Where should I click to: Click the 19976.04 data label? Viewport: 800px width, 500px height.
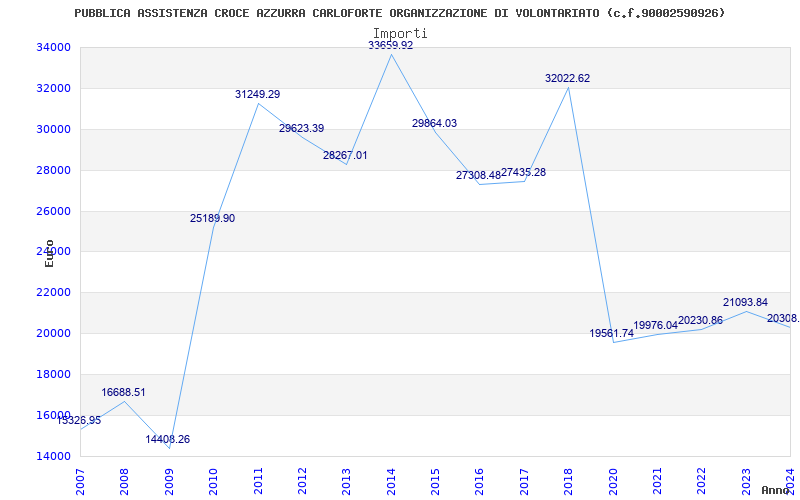(x=656, y=326)
